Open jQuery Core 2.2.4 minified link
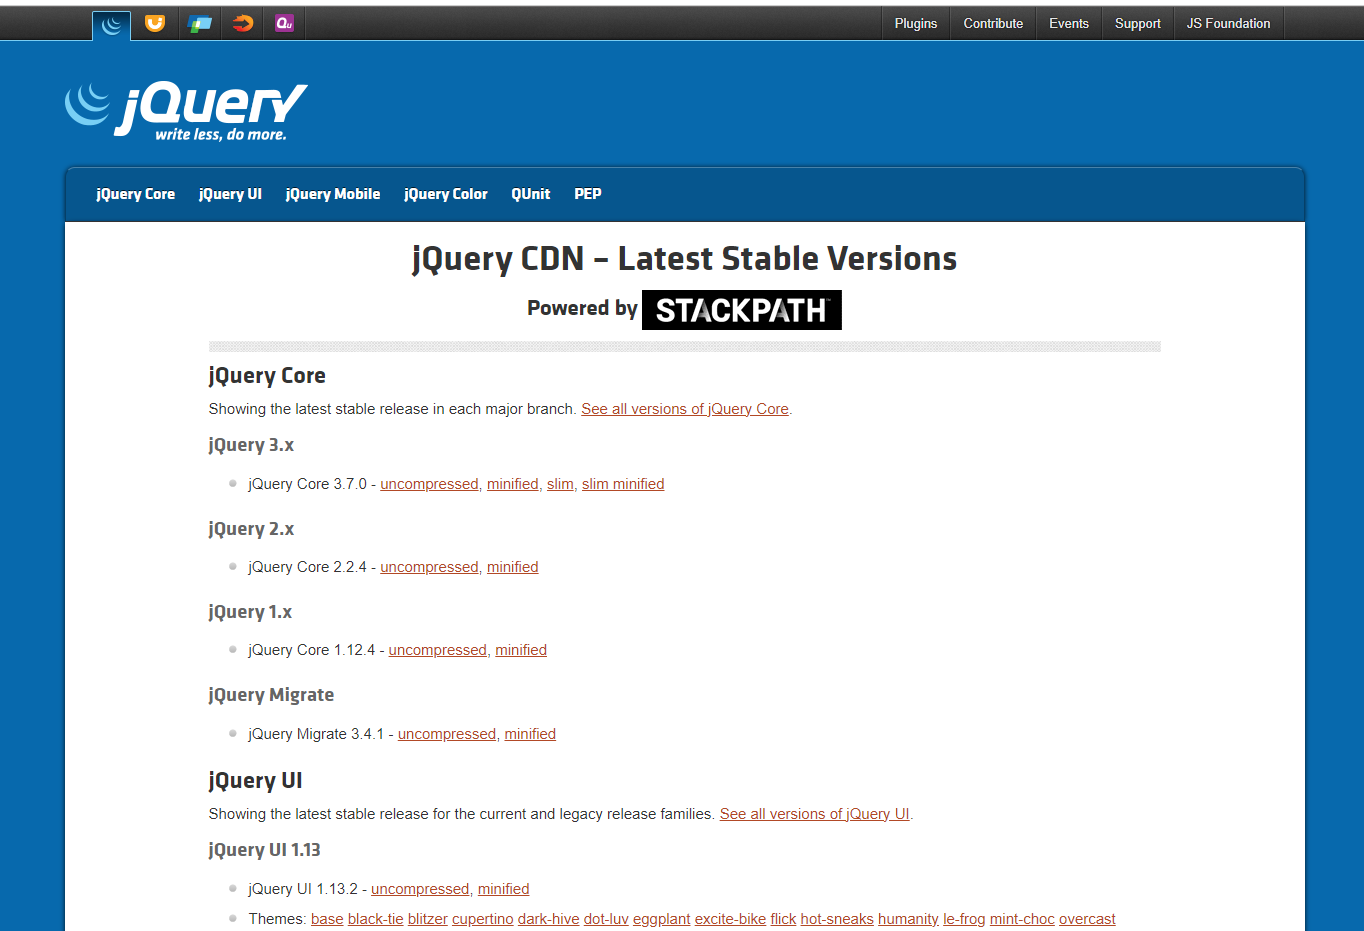 513,567
